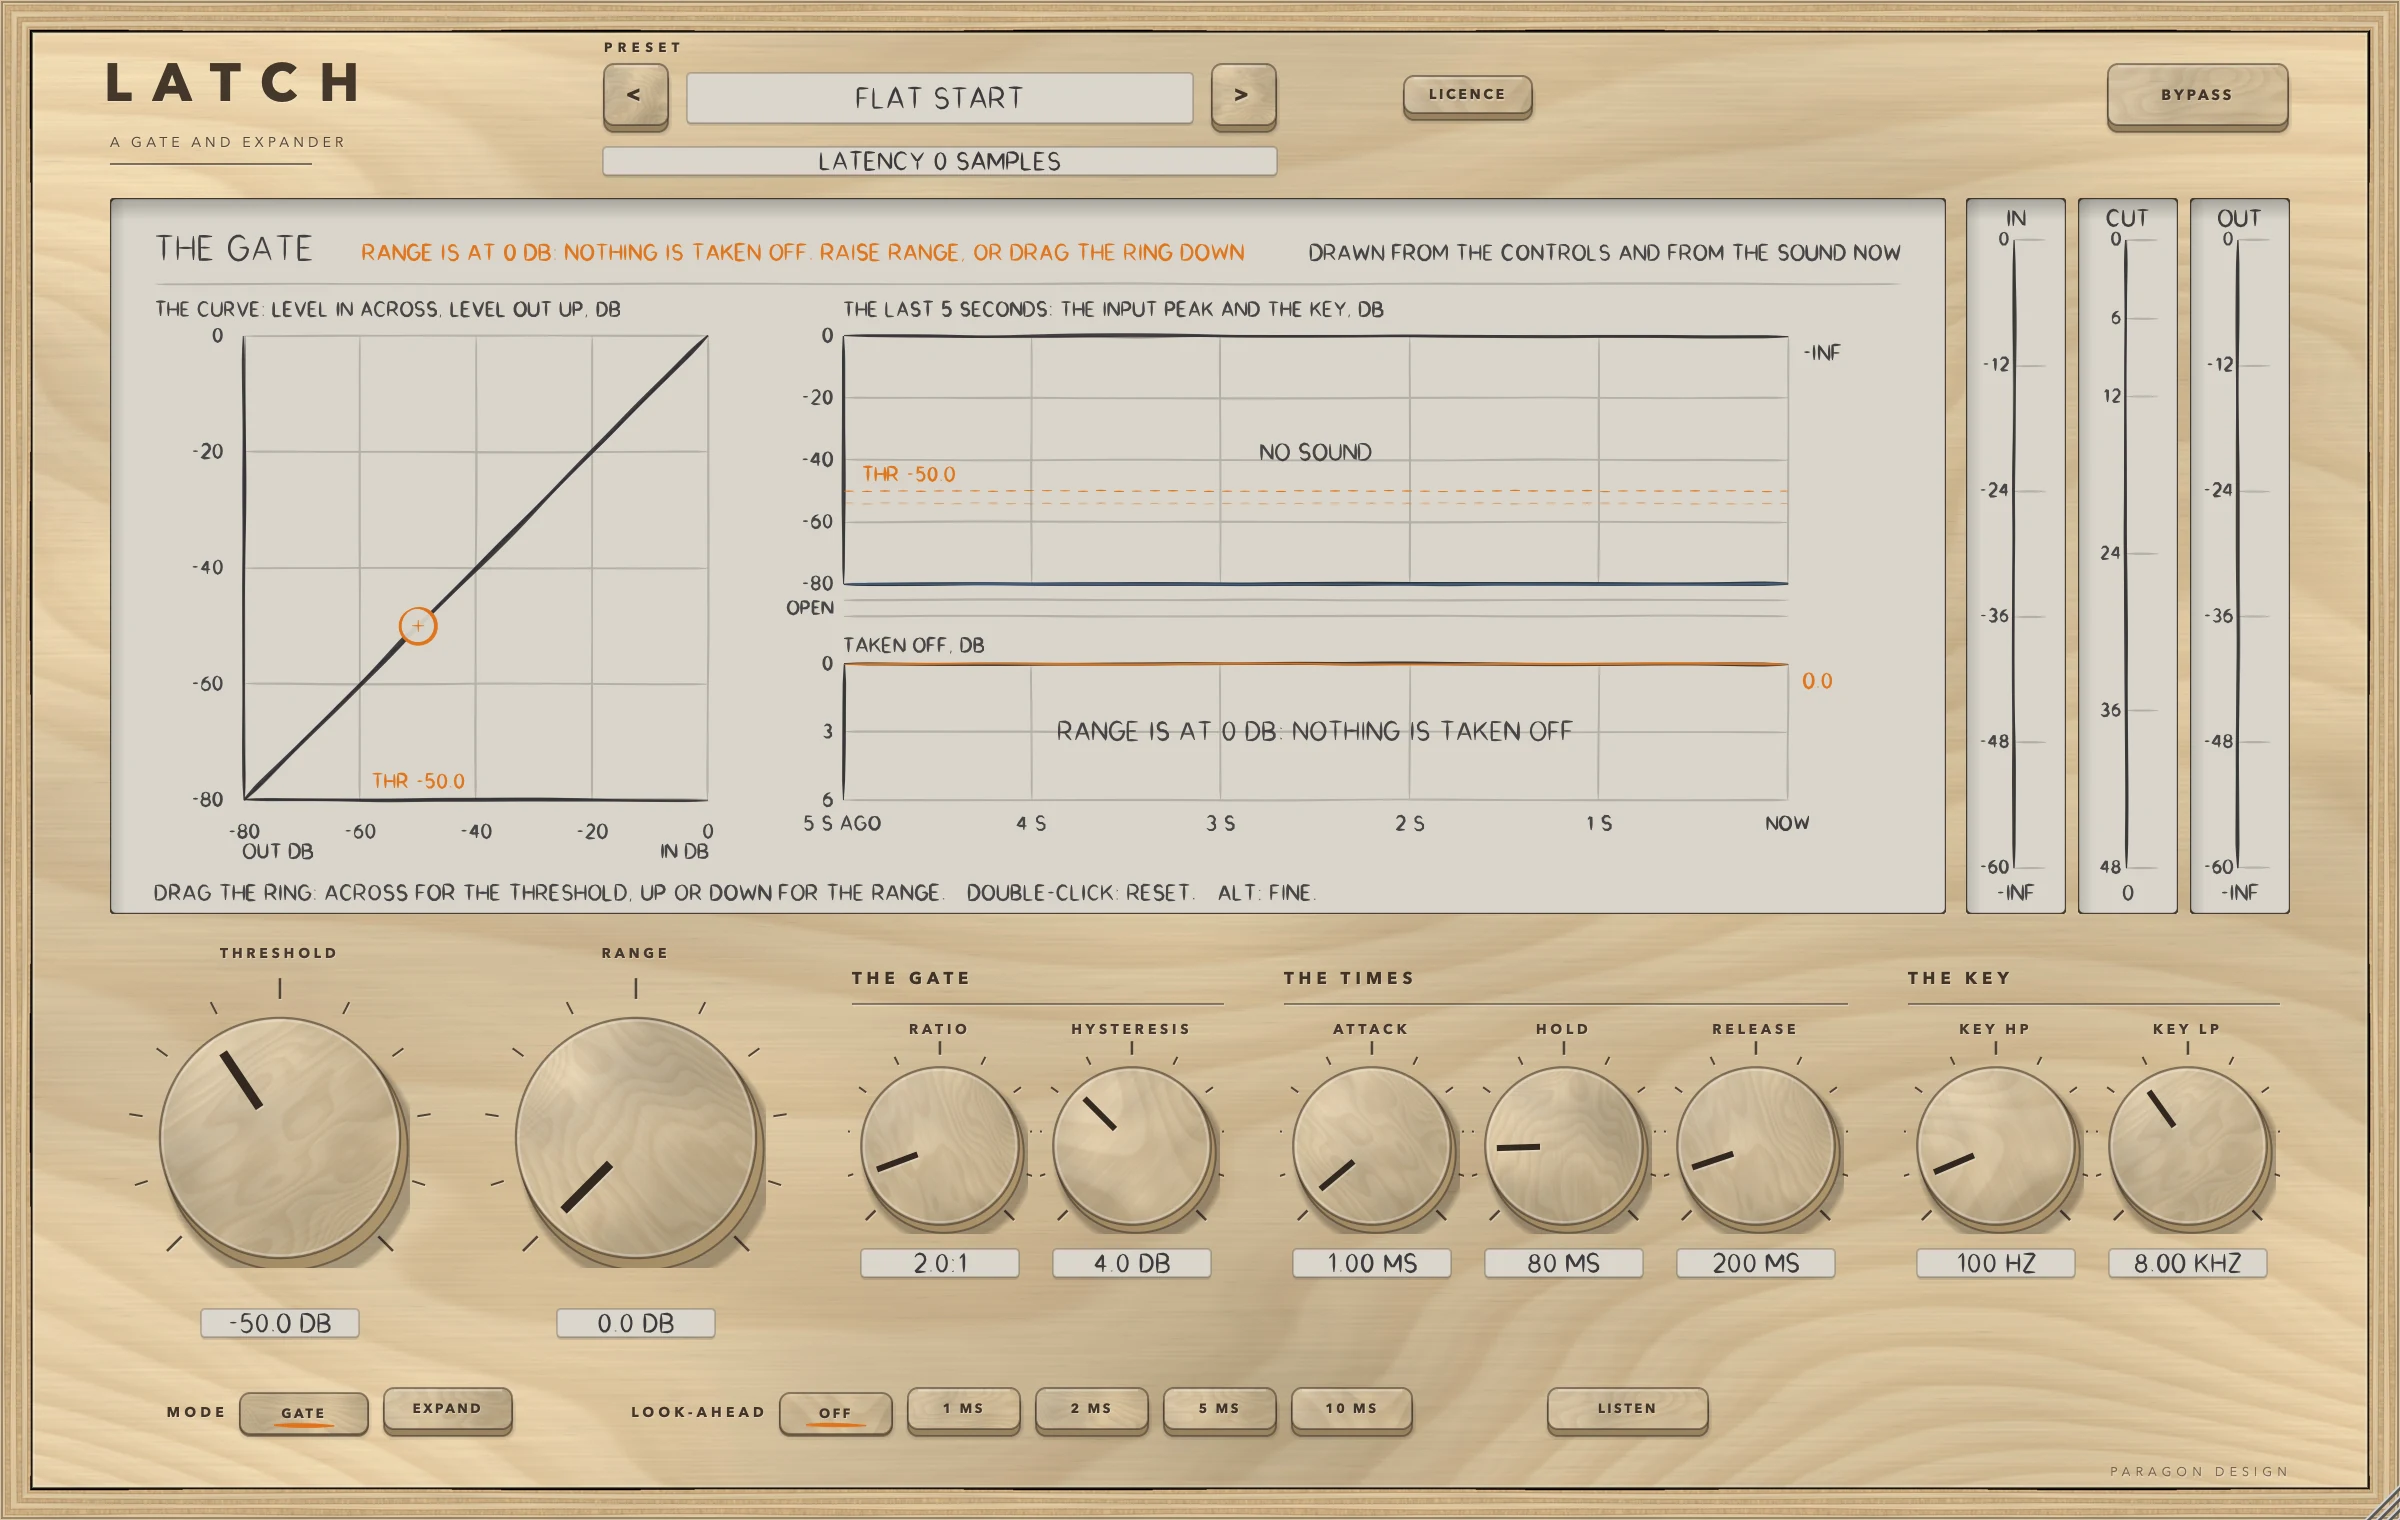Set look-ahead to OFF
The image size is (2400, 1520).
(x=835, y=1412)
